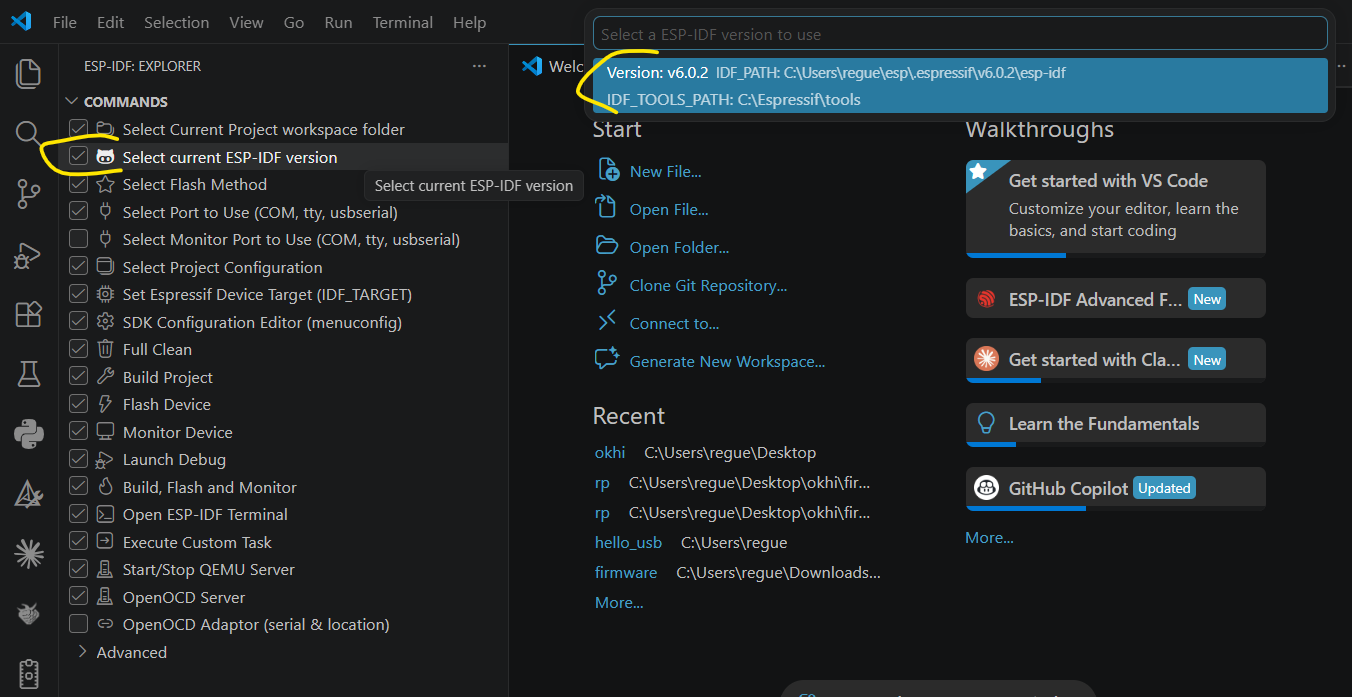Choose the Version v6.0.2 ESP-IDF option
This screenshot has height=697, width=1352.
(x=960, y=85)
